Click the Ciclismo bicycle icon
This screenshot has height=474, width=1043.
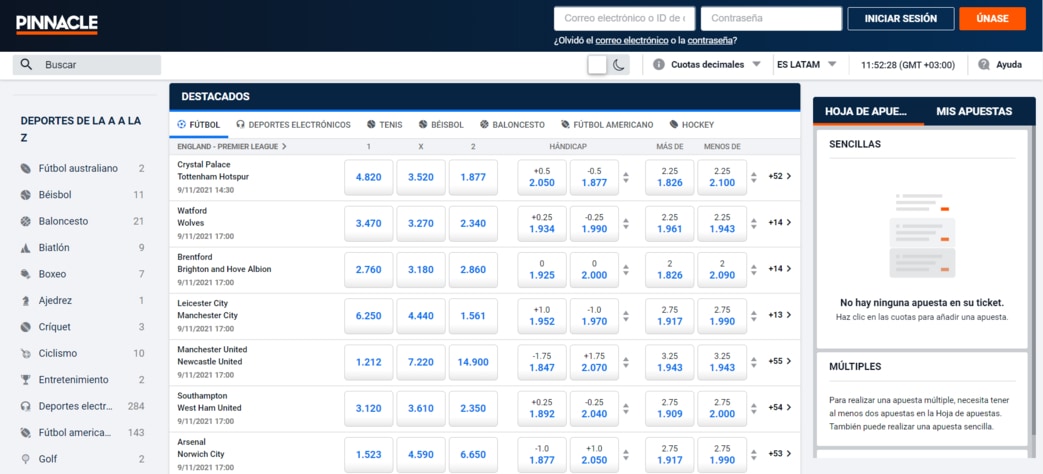pos(26,354)
